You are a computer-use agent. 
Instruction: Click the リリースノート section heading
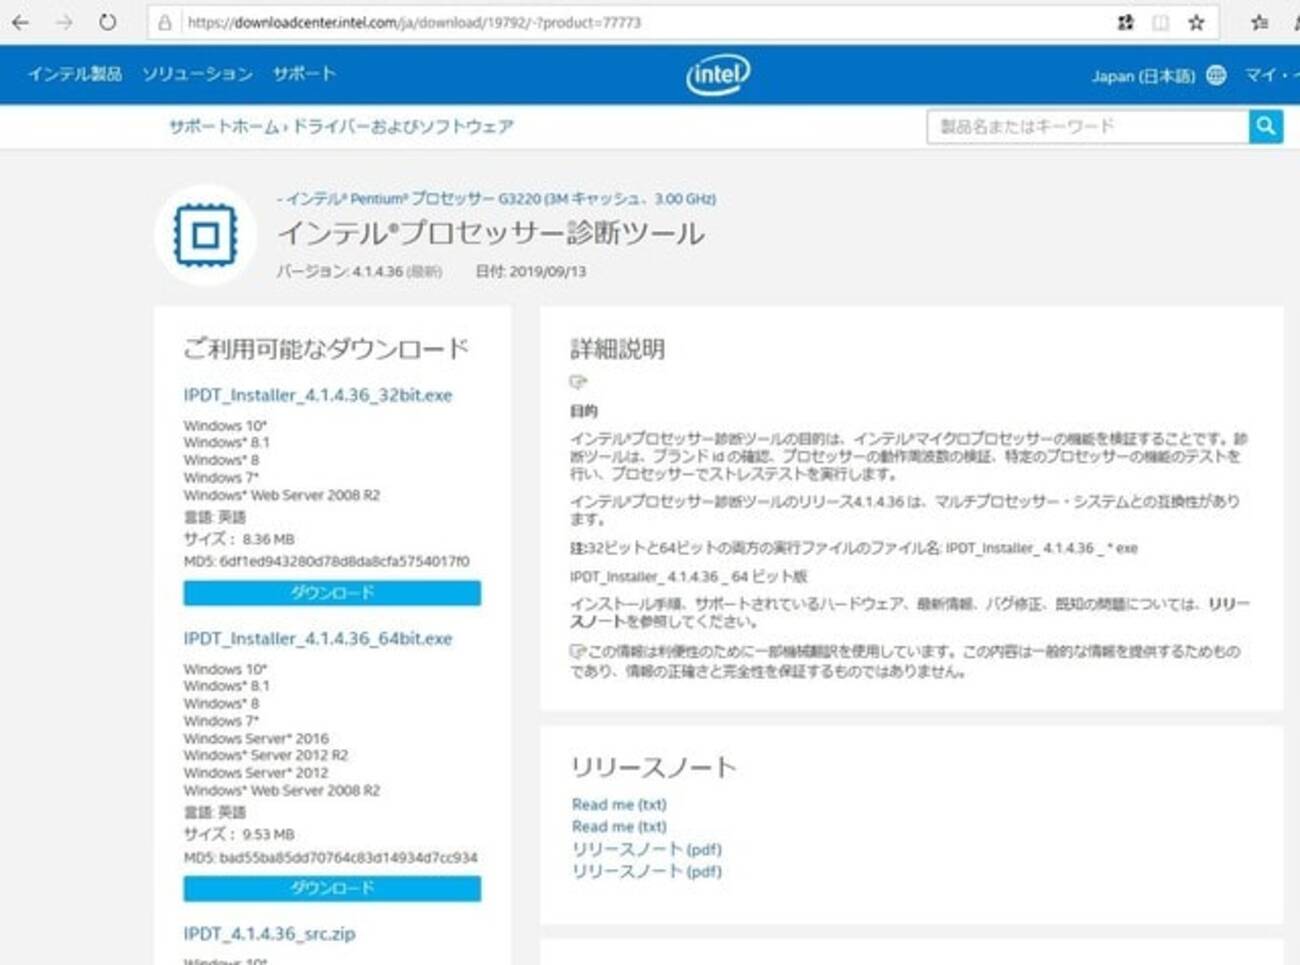pos(654,767)
